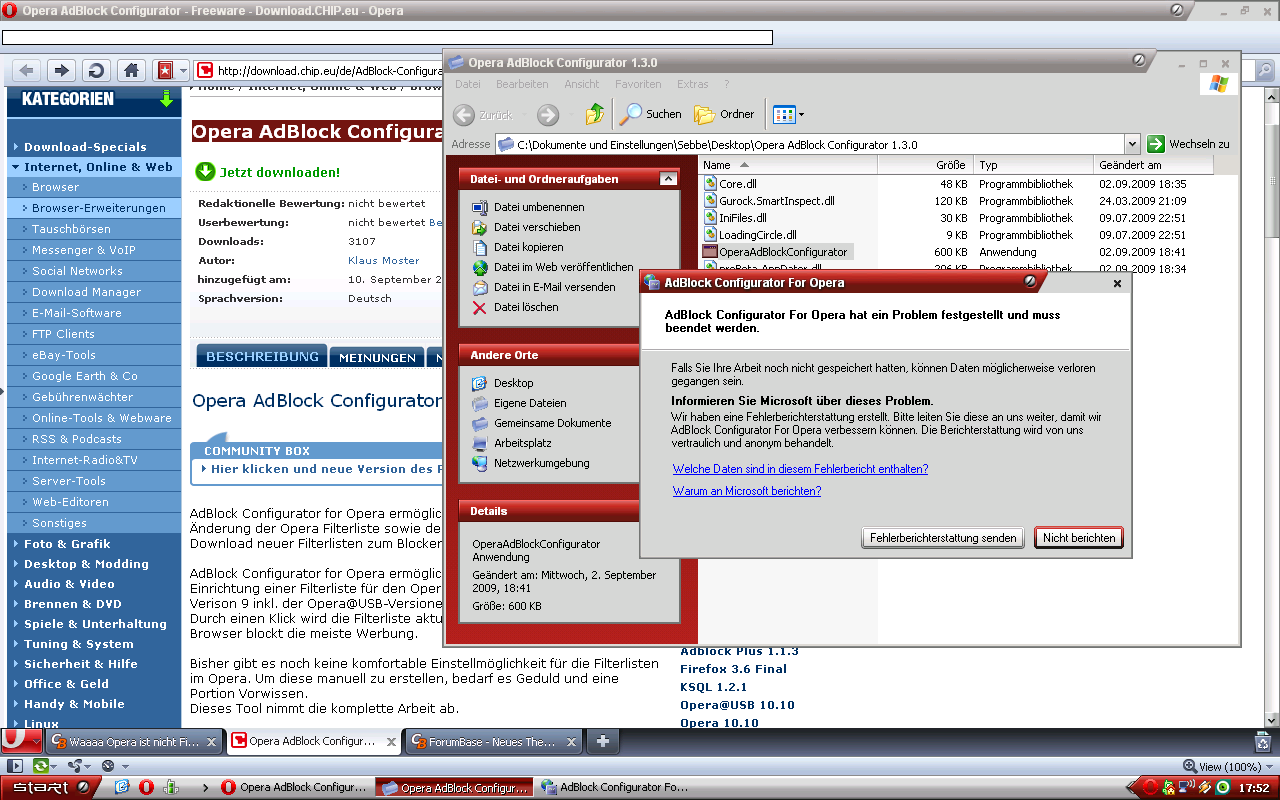This screenshot has height=800, width=1280.
Task: Switch to the 'Waaaa Opera ist nicht Fi...' tab
Action: (134, 742)
